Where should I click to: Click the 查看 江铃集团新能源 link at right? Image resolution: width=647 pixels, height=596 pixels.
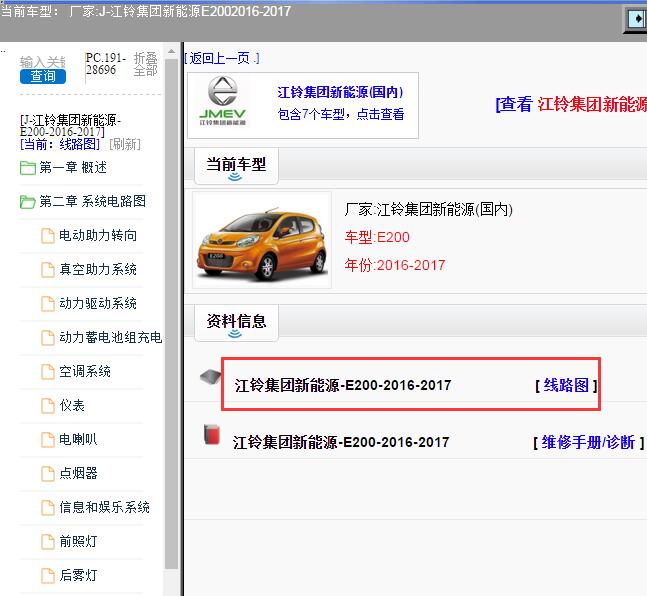[x=571, y=104]
